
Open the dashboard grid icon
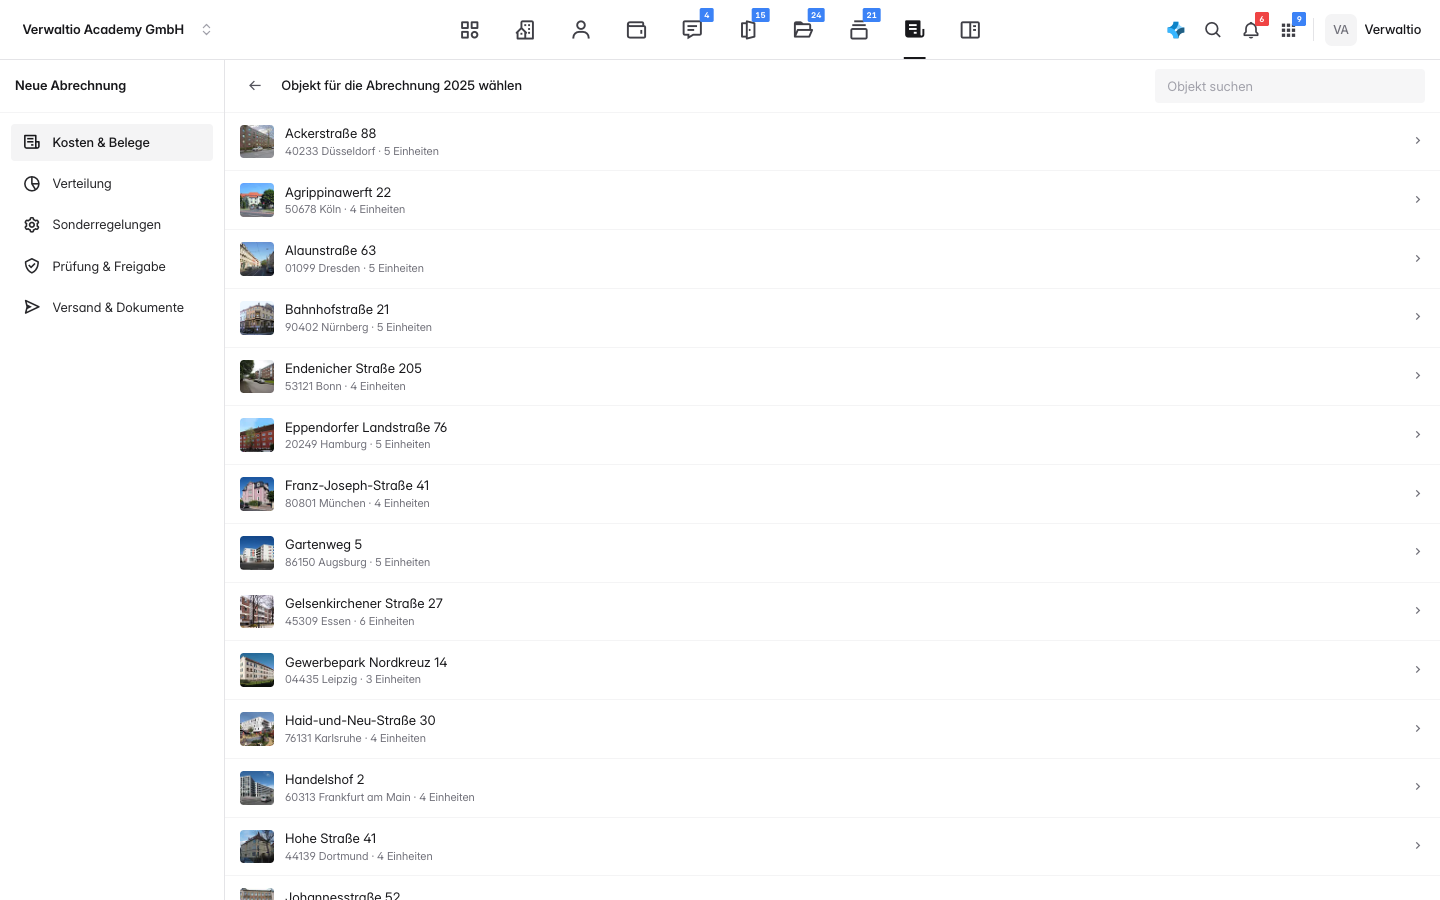(x=470, y=30)
